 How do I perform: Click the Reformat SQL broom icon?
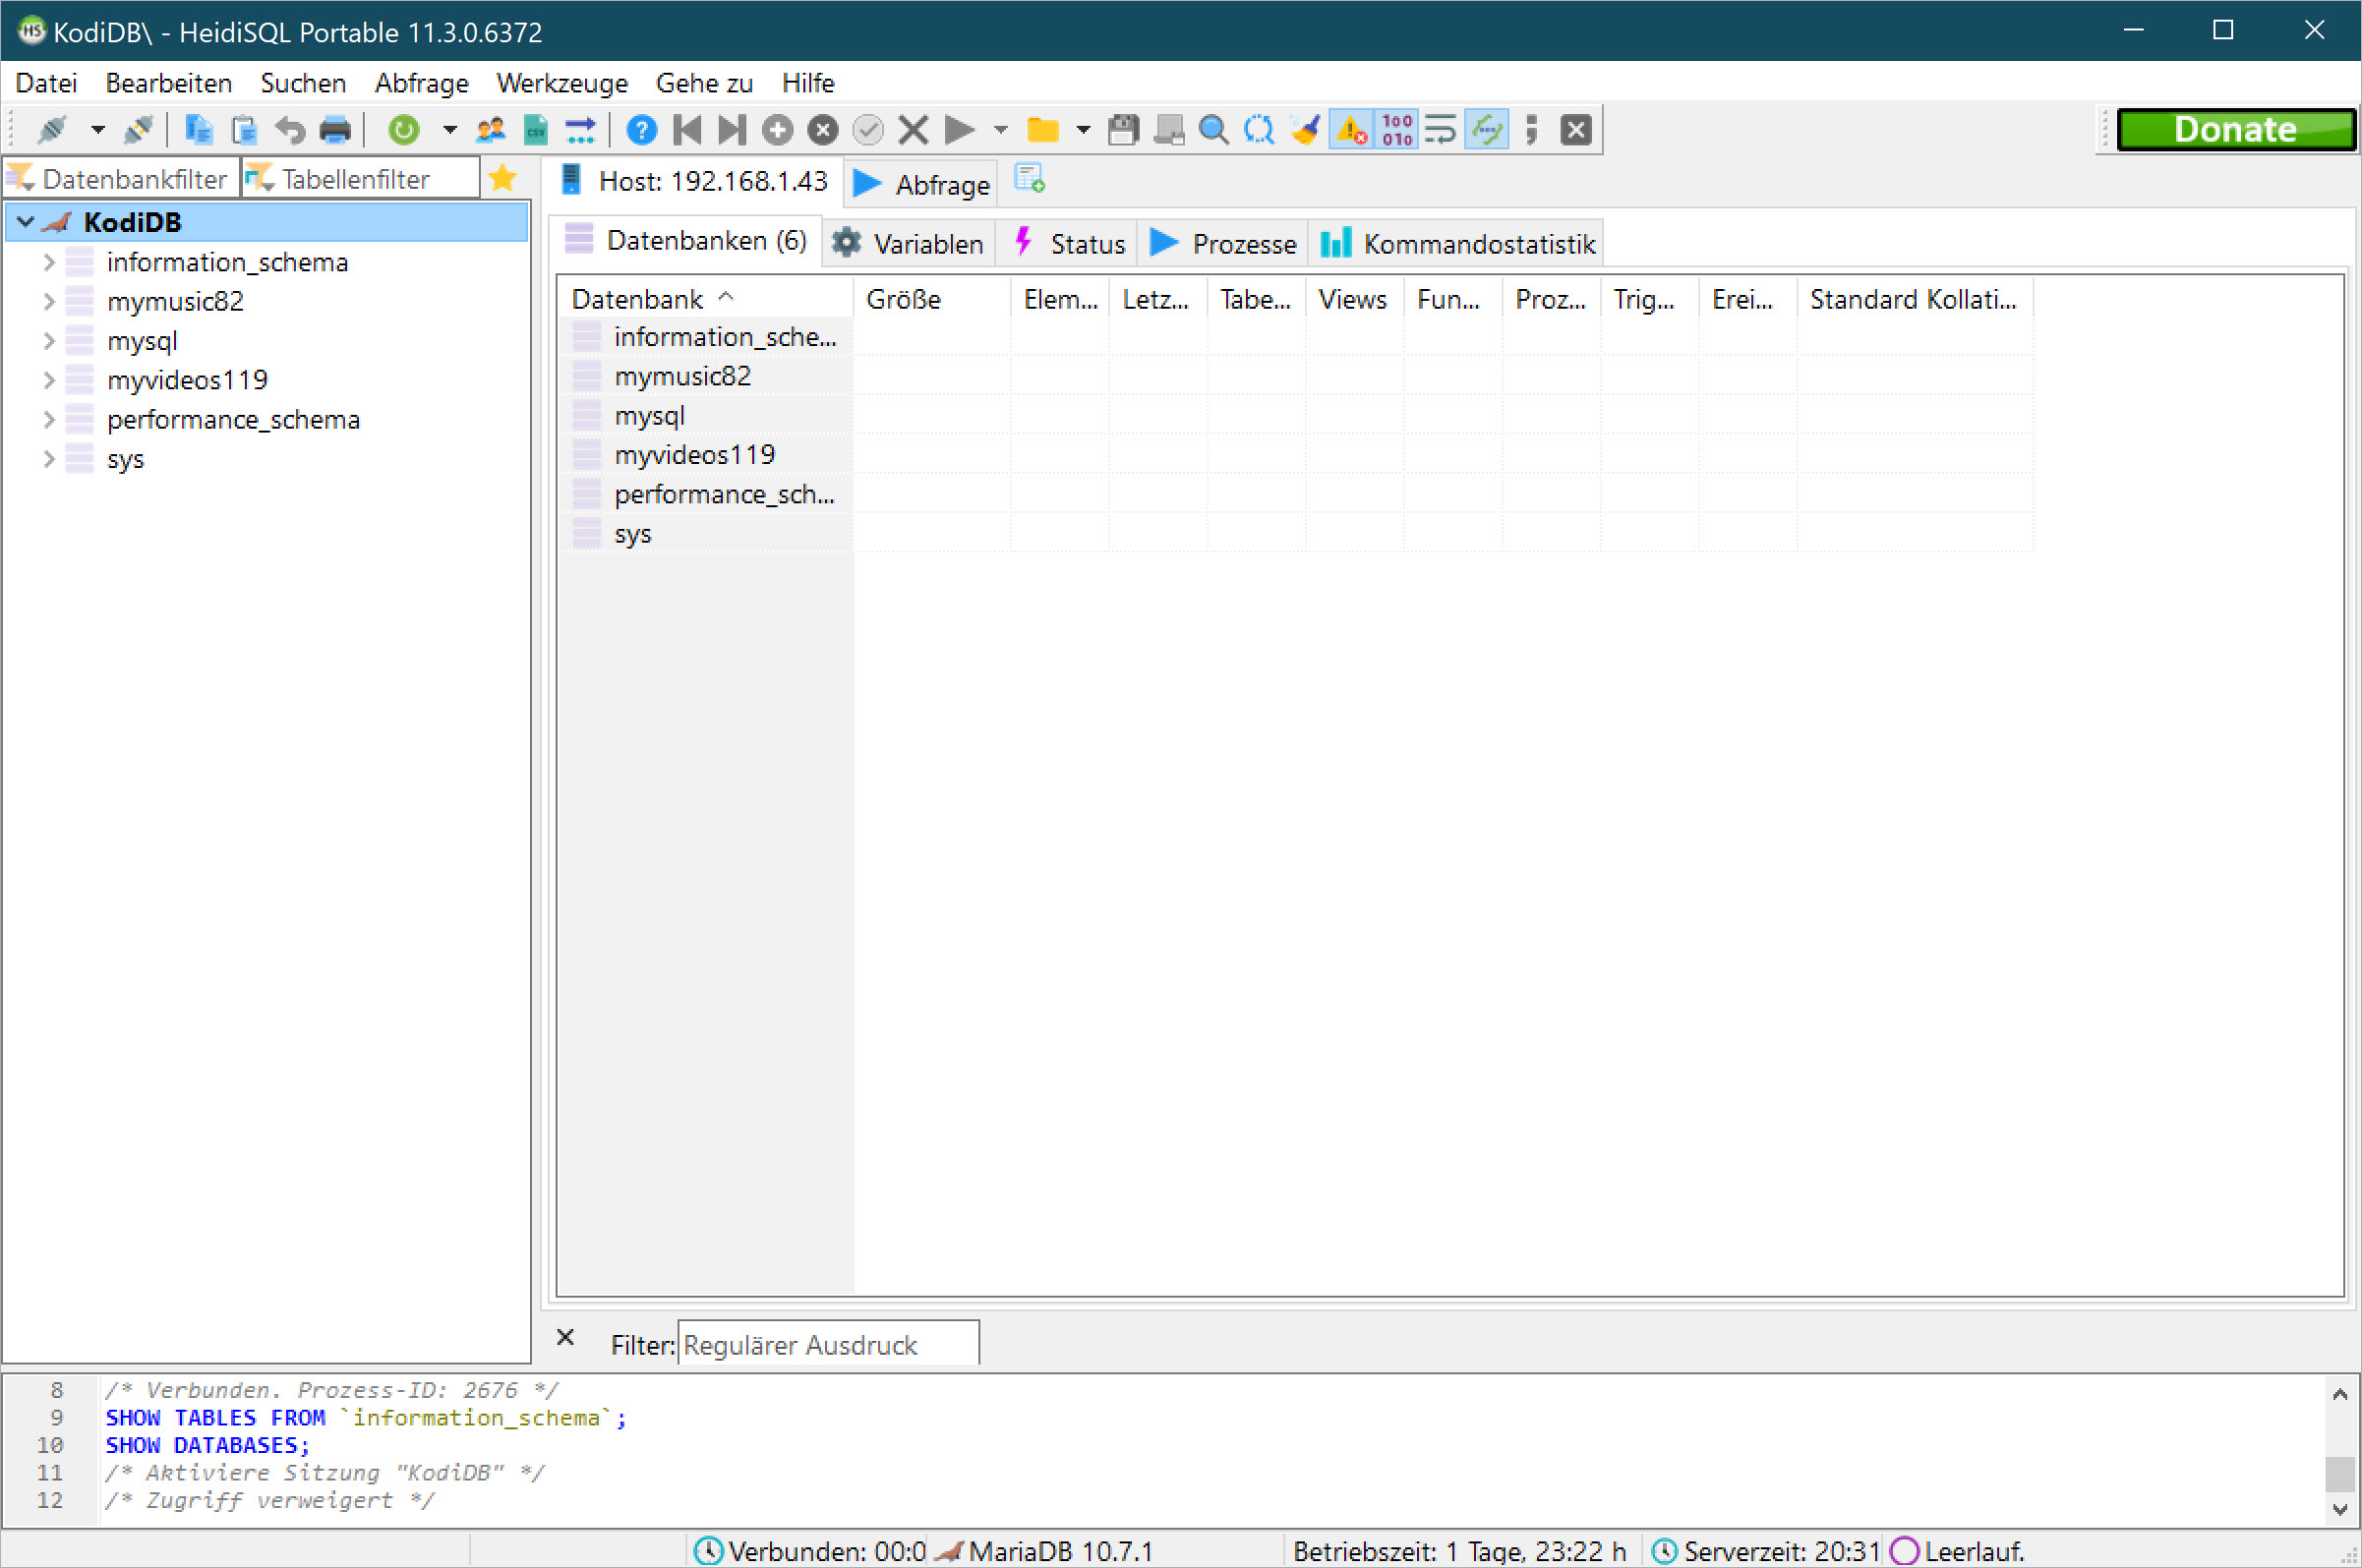point(1305,129)
